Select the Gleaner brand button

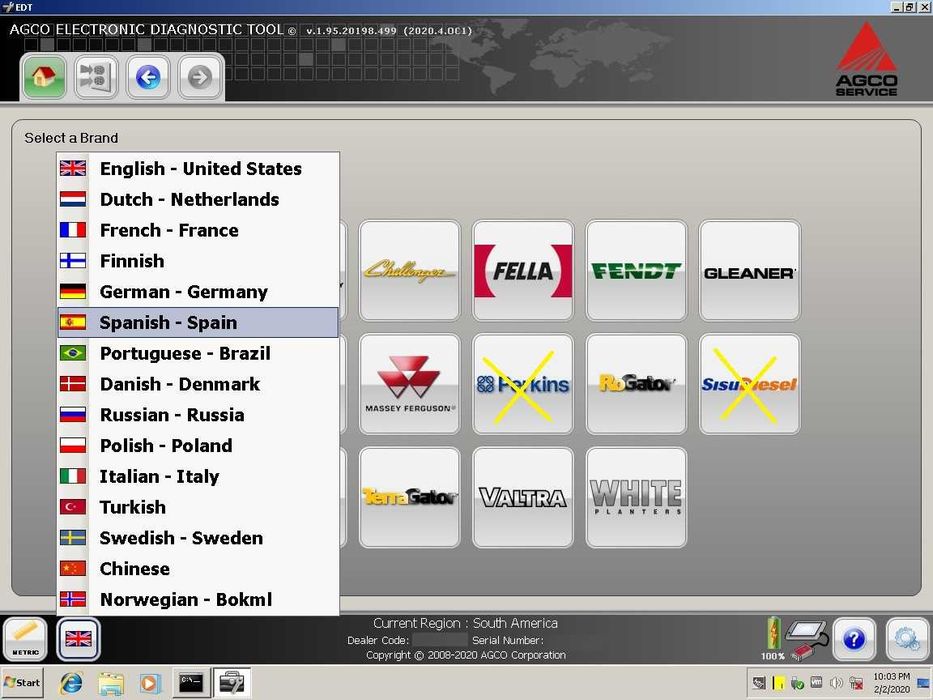pyautogui.click(x=750, y=271)
